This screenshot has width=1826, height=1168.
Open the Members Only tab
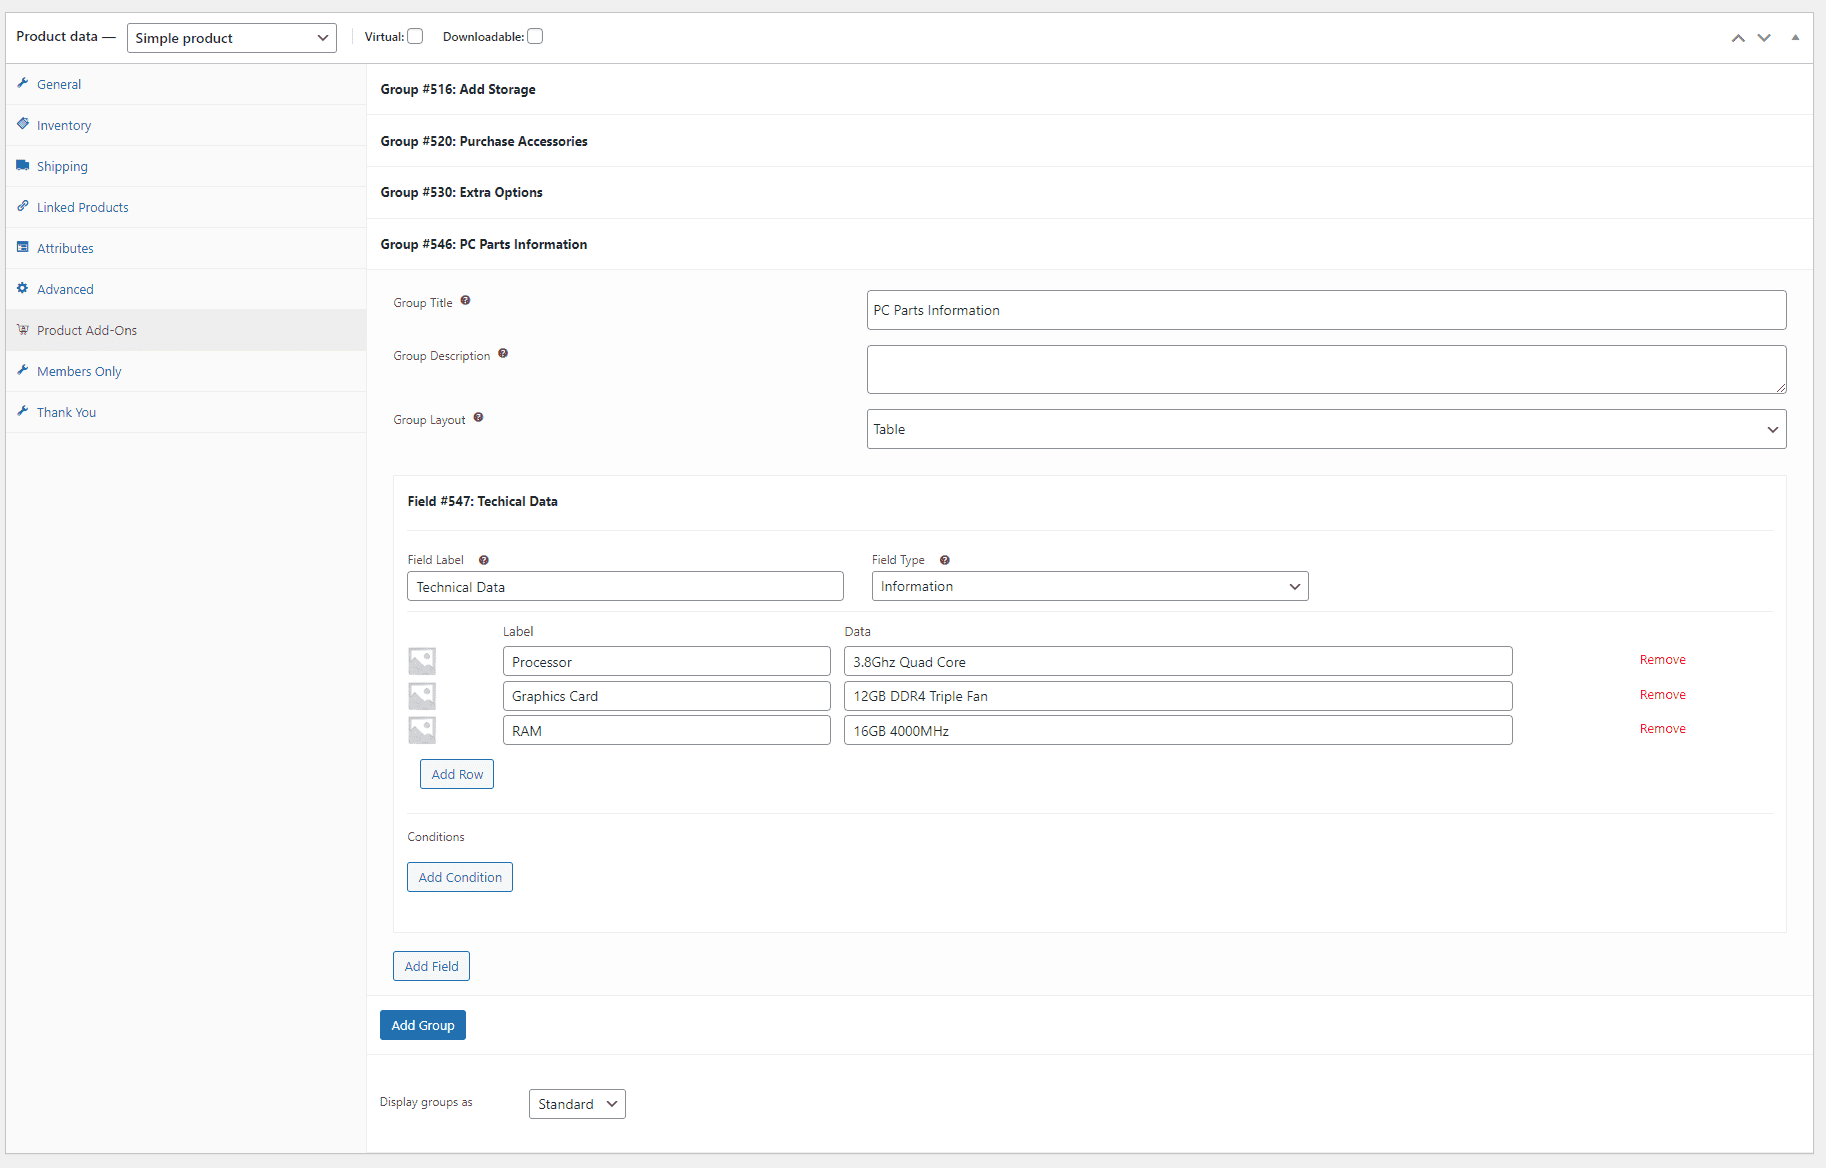click(x=186, y=371)
